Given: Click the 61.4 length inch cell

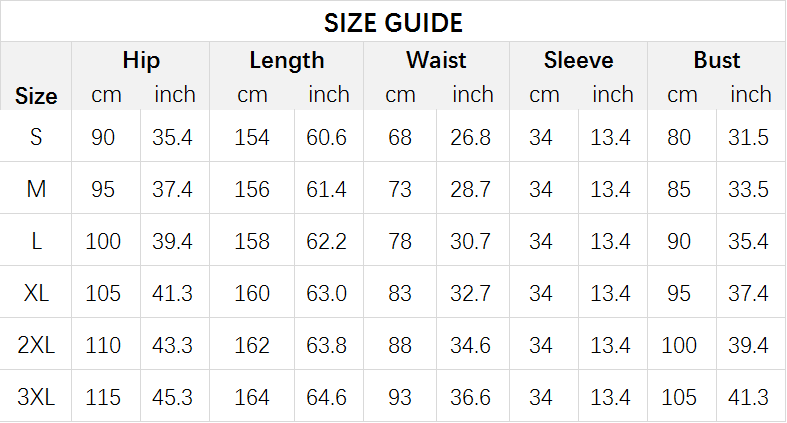Looking at the screenshot, I should point(326,189).
